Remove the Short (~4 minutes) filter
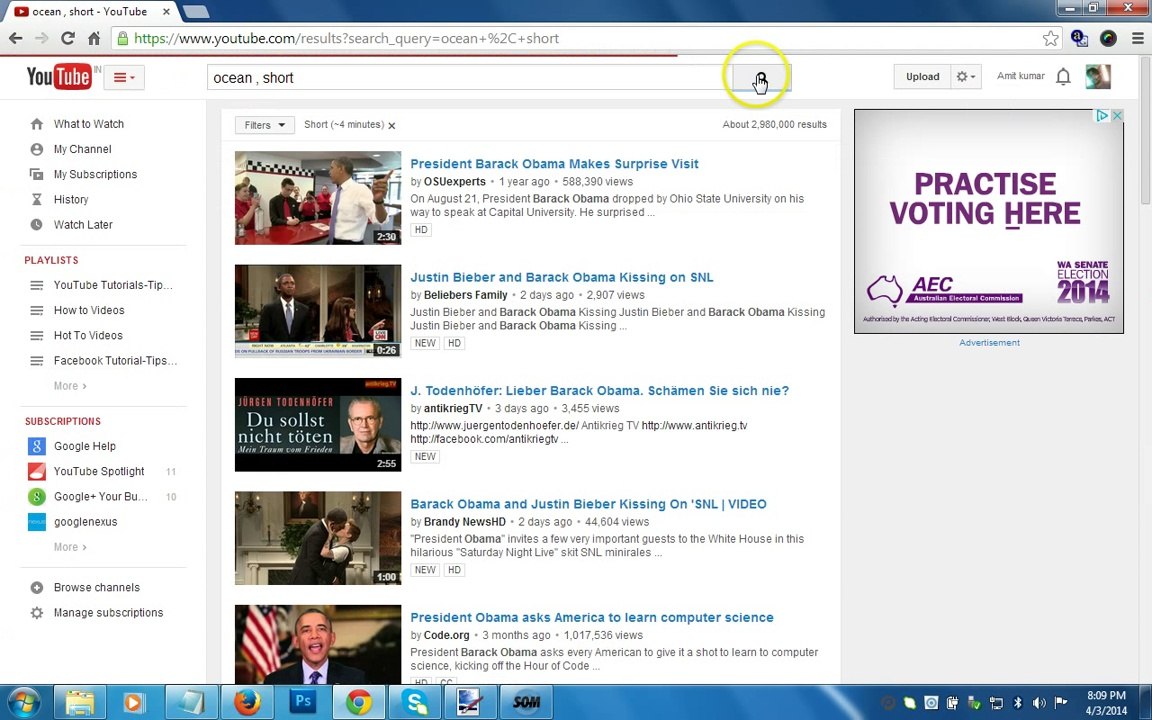The image size is (1152, 720). tap(392, 126)
